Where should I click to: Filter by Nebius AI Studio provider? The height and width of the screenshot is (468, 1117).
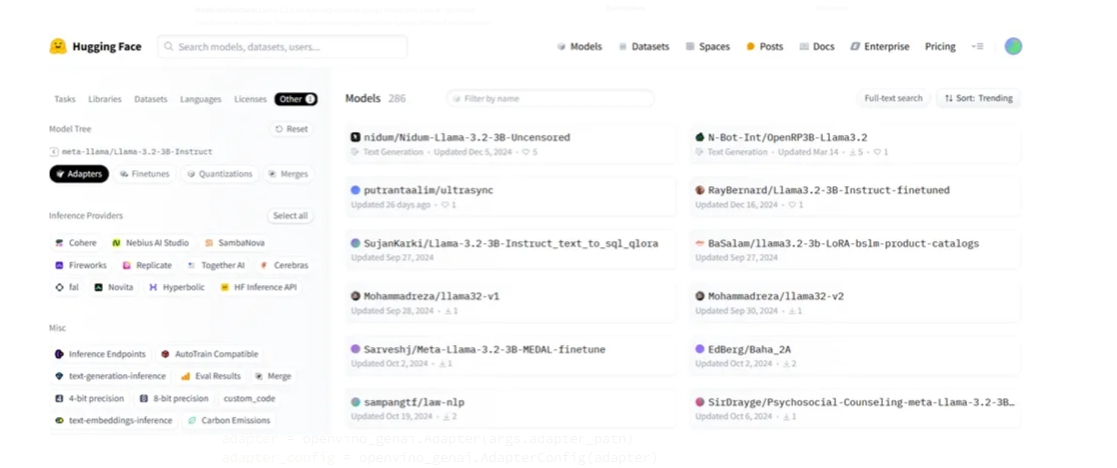pos(150,243)
